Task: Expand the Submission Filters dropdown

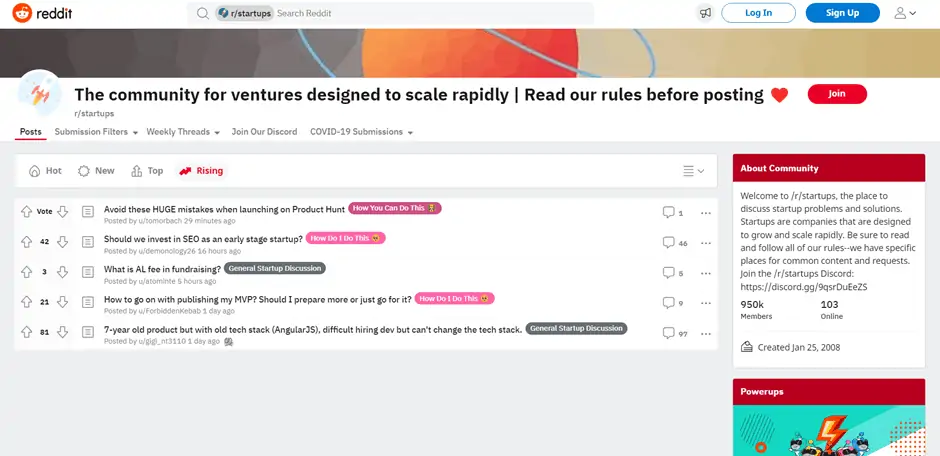Action: click(x=97, y=132)
